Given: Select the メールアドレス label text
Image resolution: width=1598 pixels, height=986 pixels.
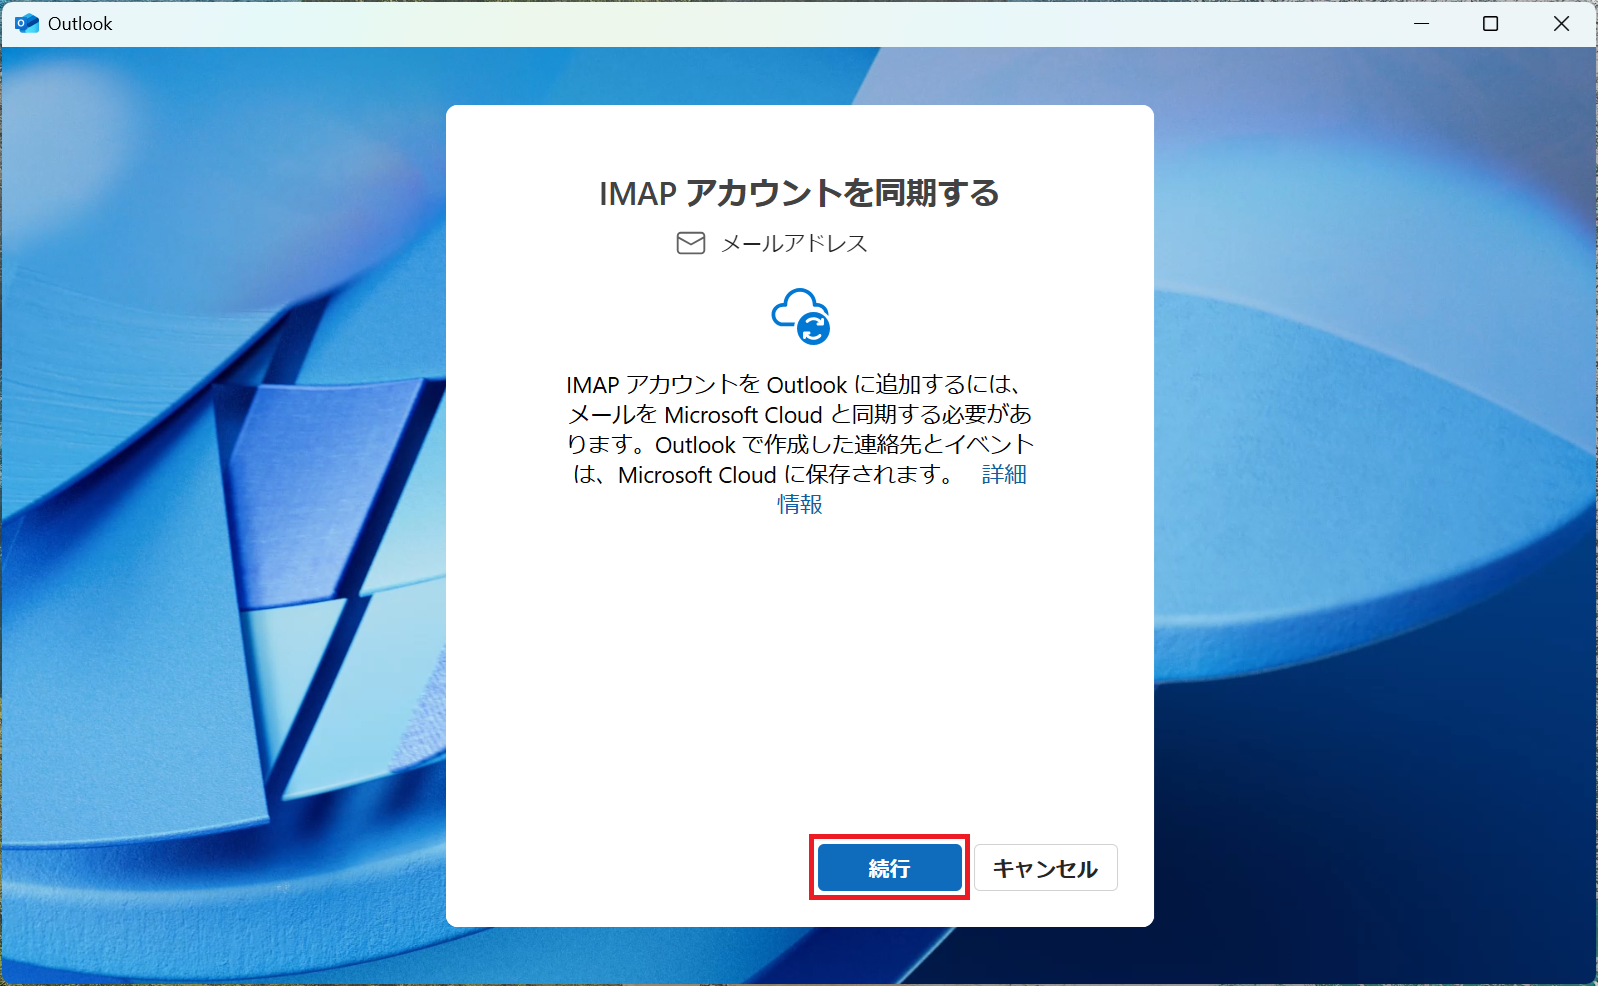Looking at the screenshot, I should click(794, 244).
